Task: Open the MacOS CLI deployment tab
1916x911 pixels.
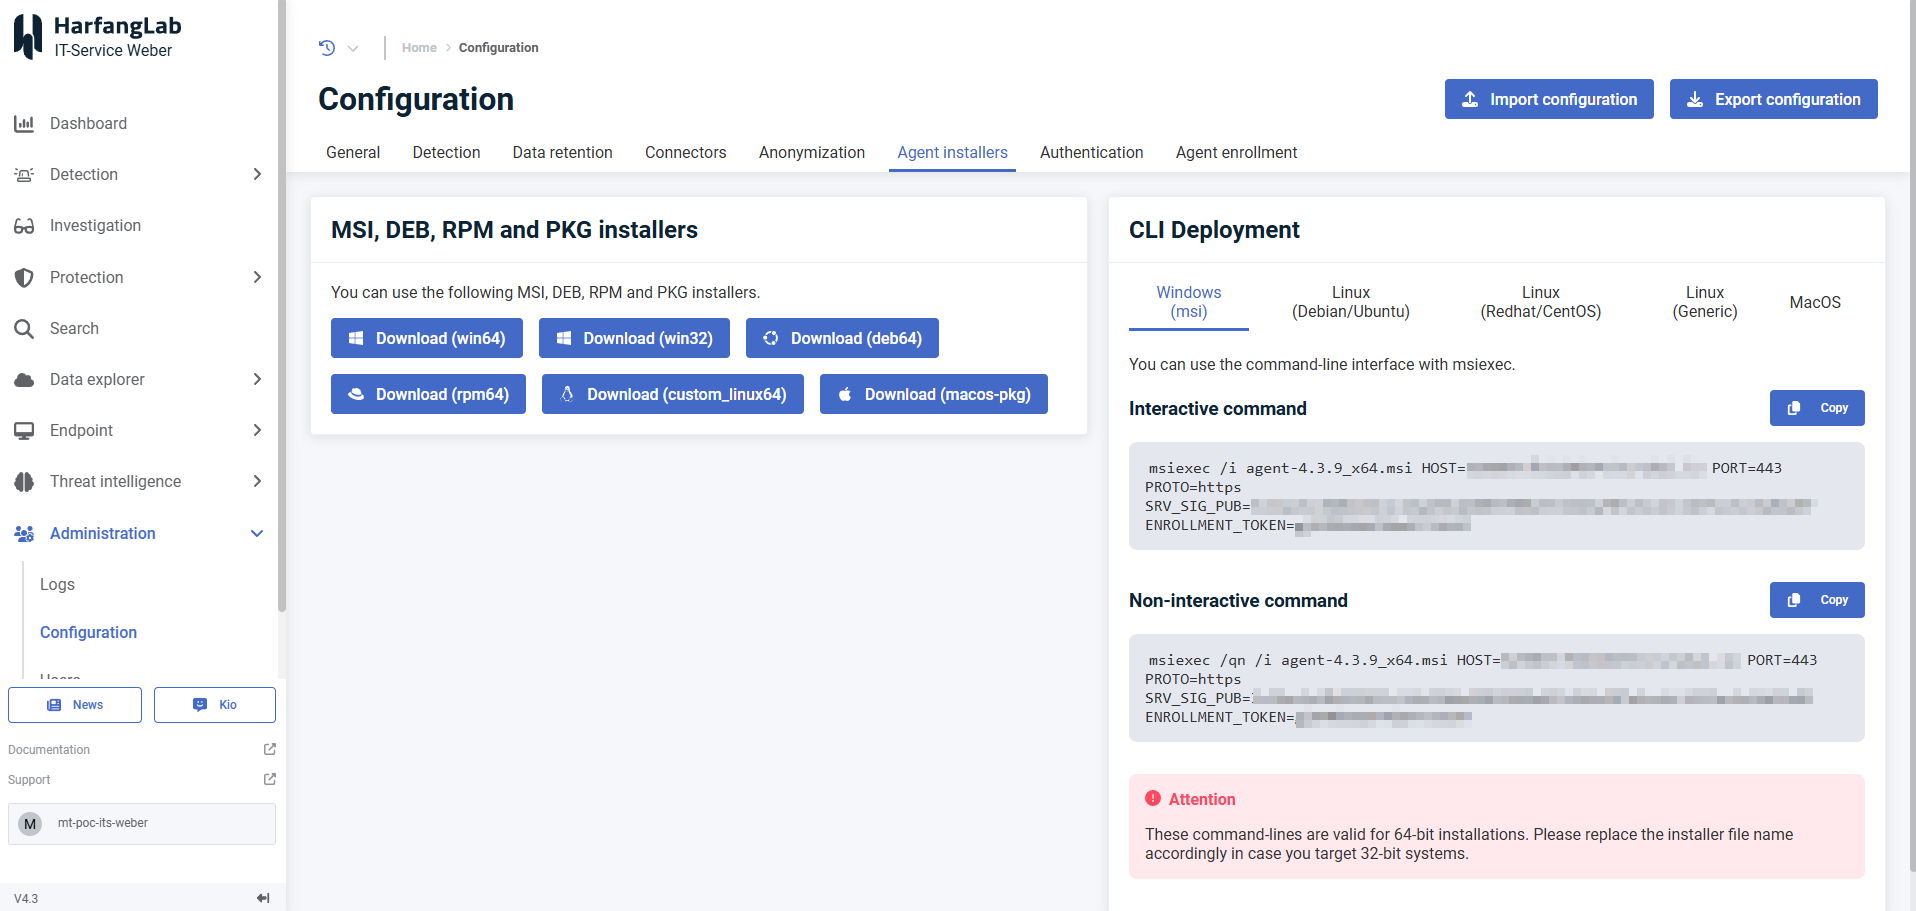Action: click(1814, 302)
